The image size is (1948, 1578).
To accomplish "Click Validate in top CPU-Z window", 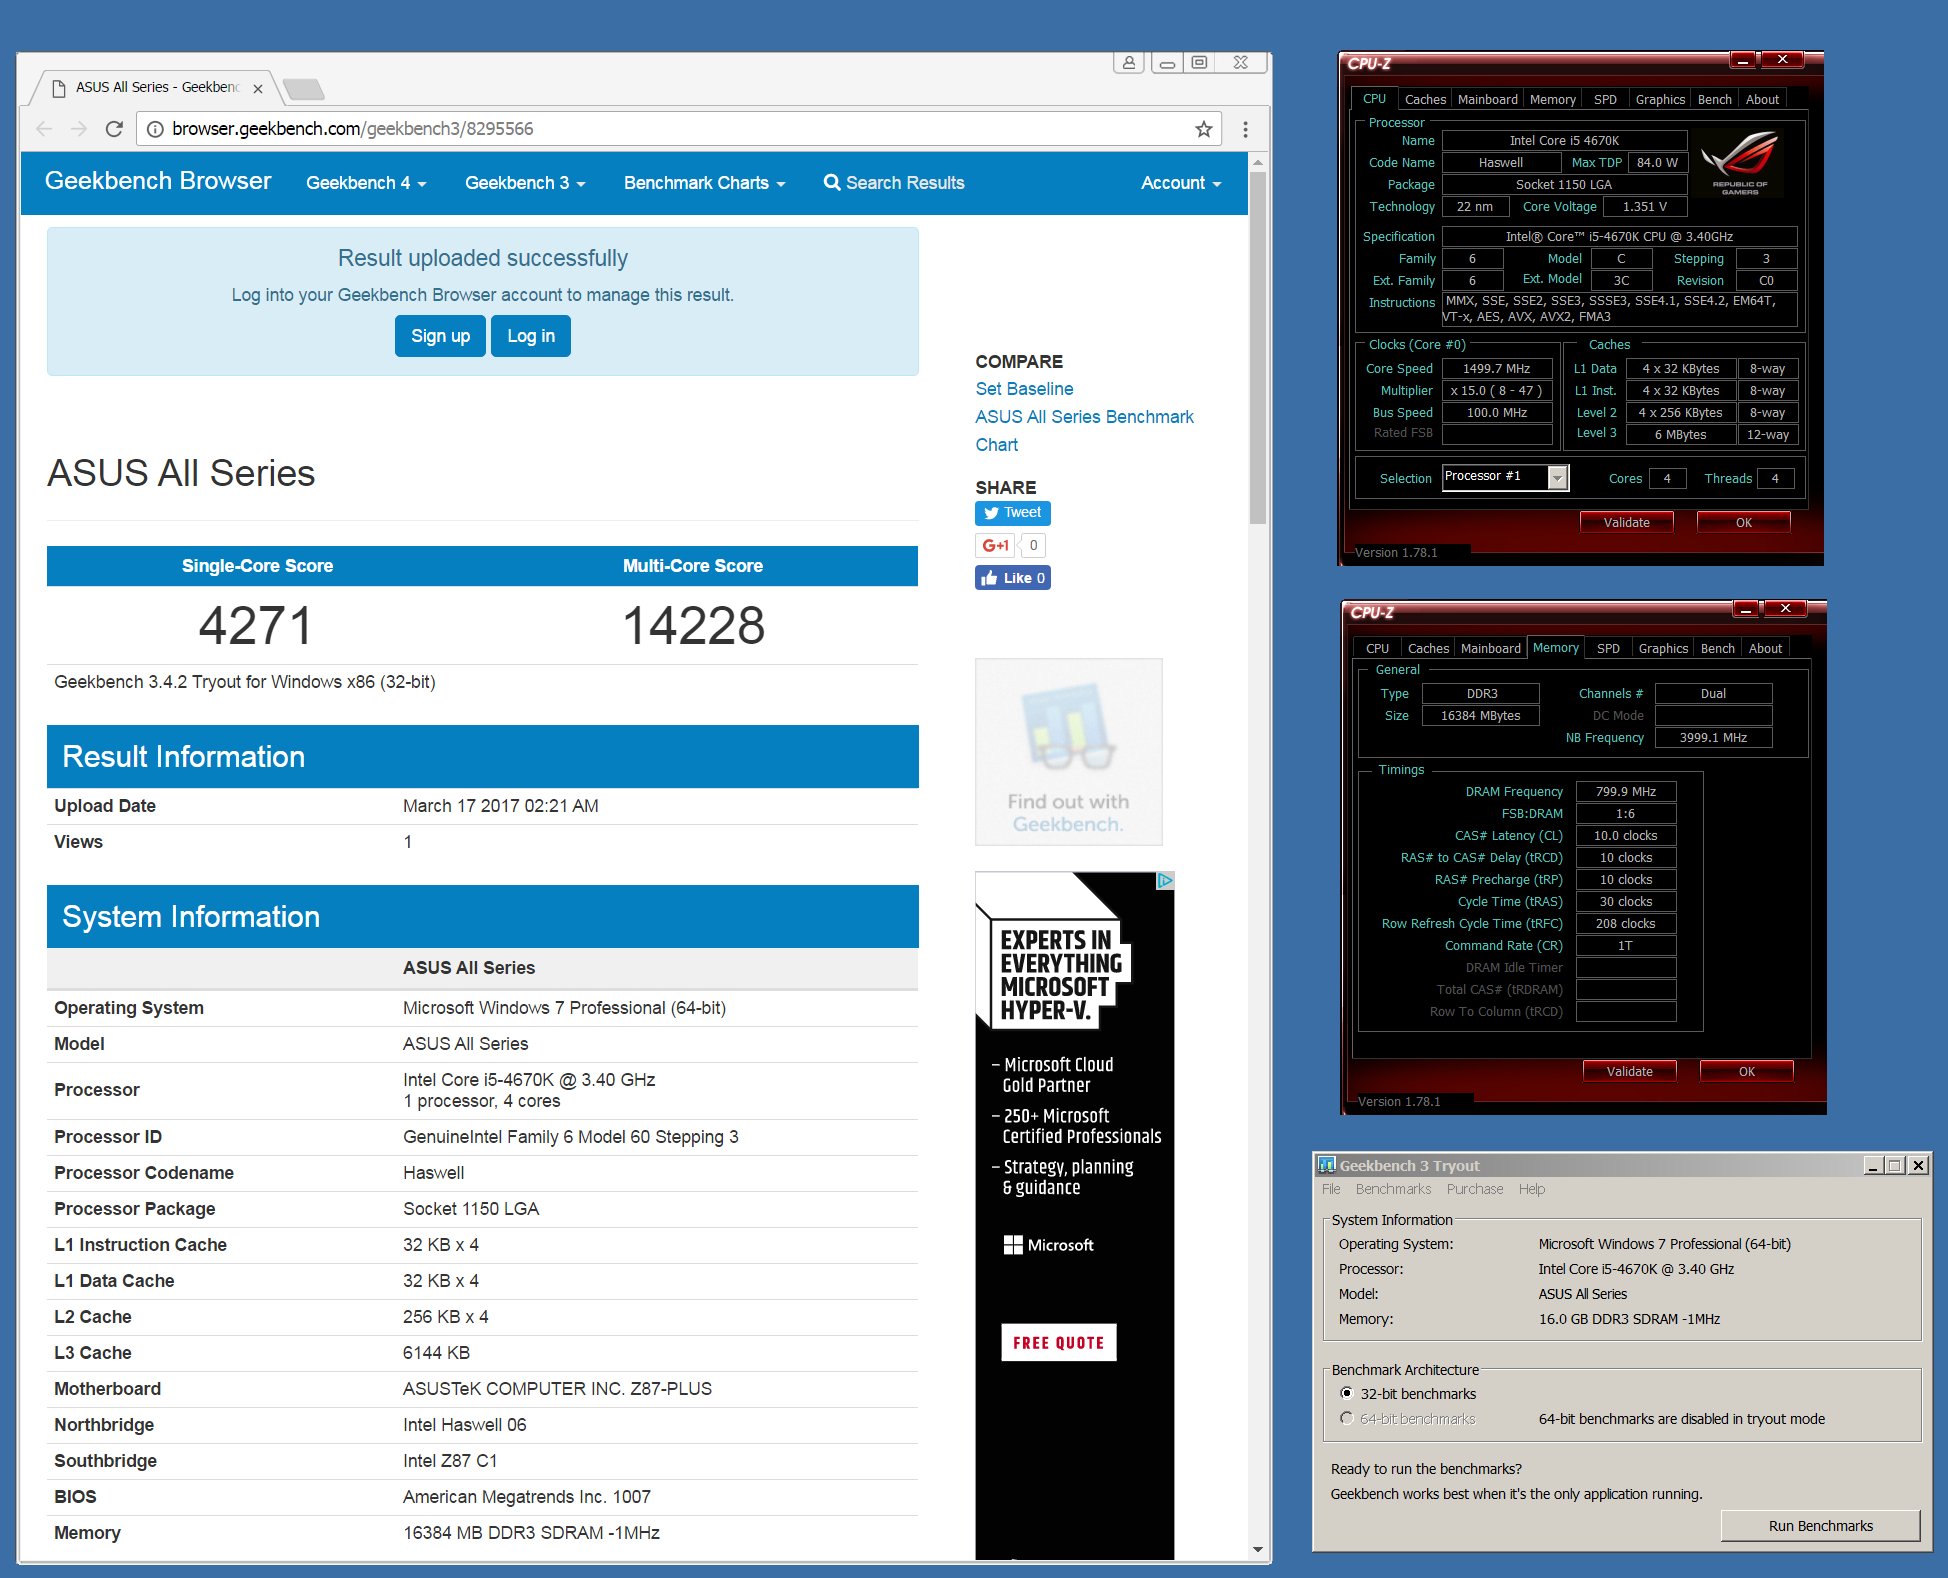I will pos(1626,522).
